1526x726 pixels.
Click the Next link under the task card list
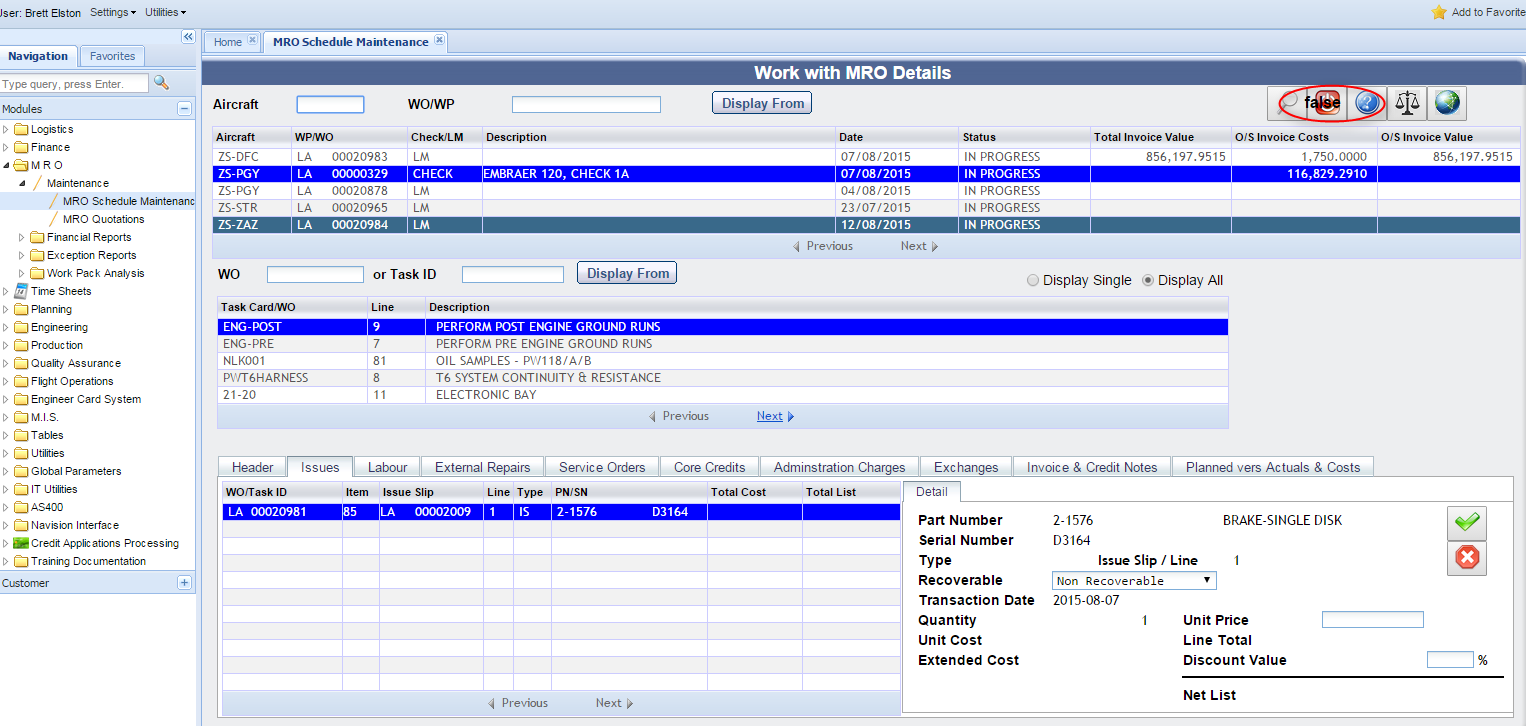(776, 416)
